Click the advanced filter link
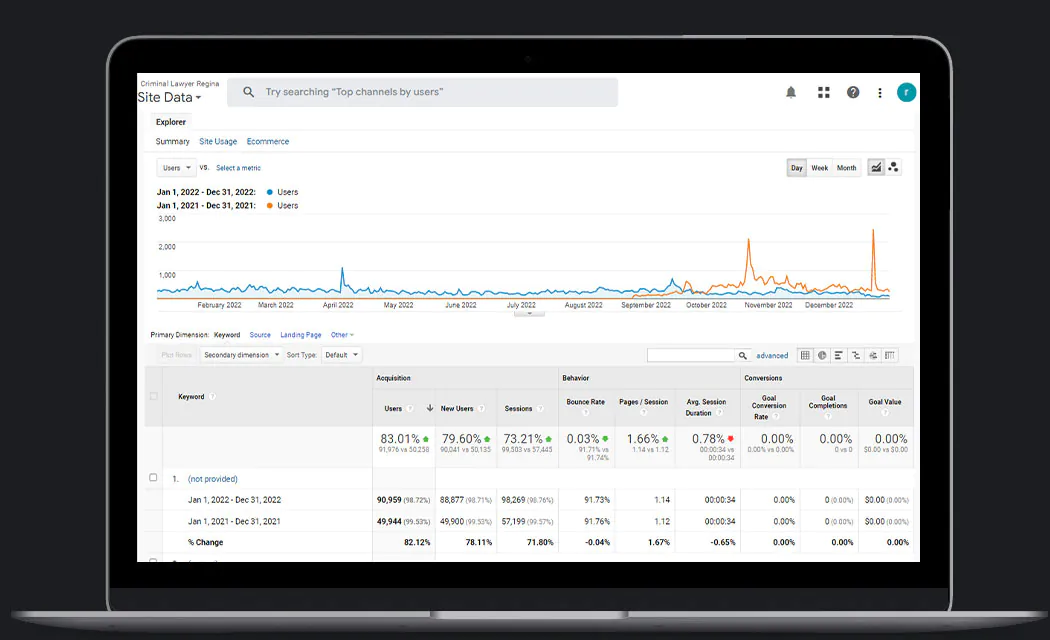This screenshot has width=1050, height=640. 772,355
